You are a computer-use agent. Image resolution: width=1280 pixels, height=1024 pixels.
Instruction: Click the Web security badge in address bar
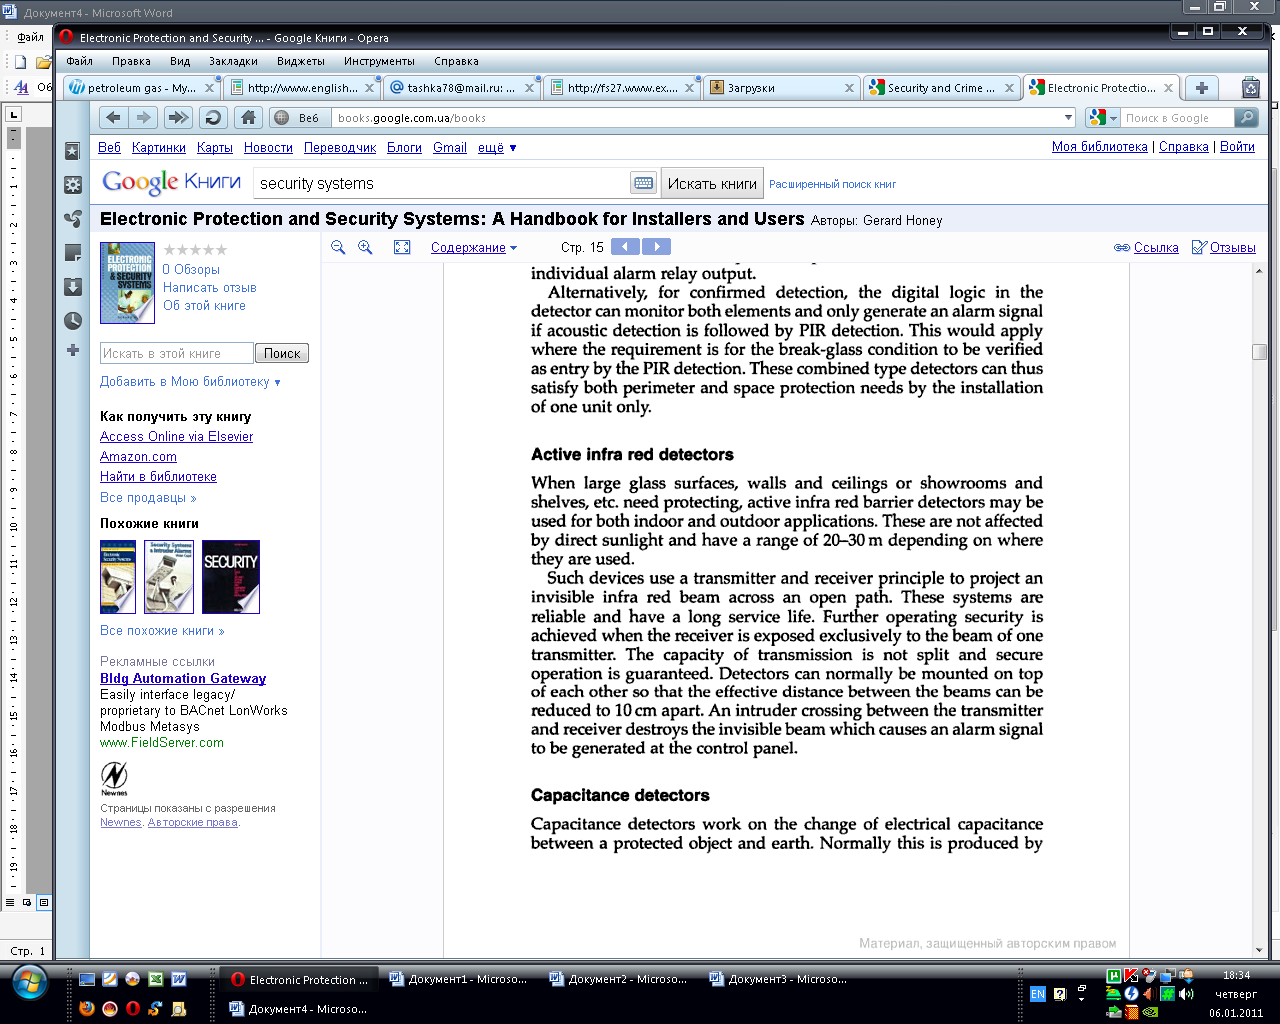pyautogui.click(x=297, y=118)
